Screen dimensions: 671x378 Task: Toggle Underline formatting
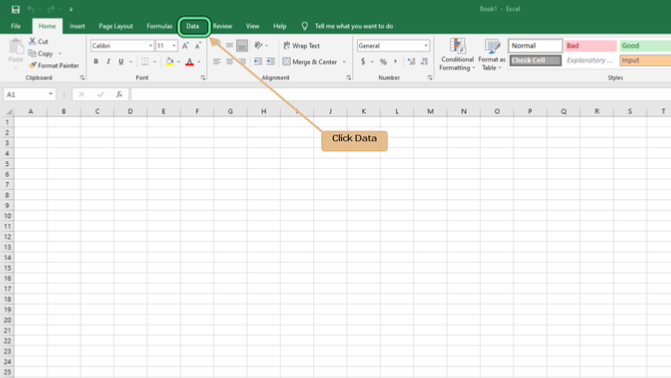121,62
